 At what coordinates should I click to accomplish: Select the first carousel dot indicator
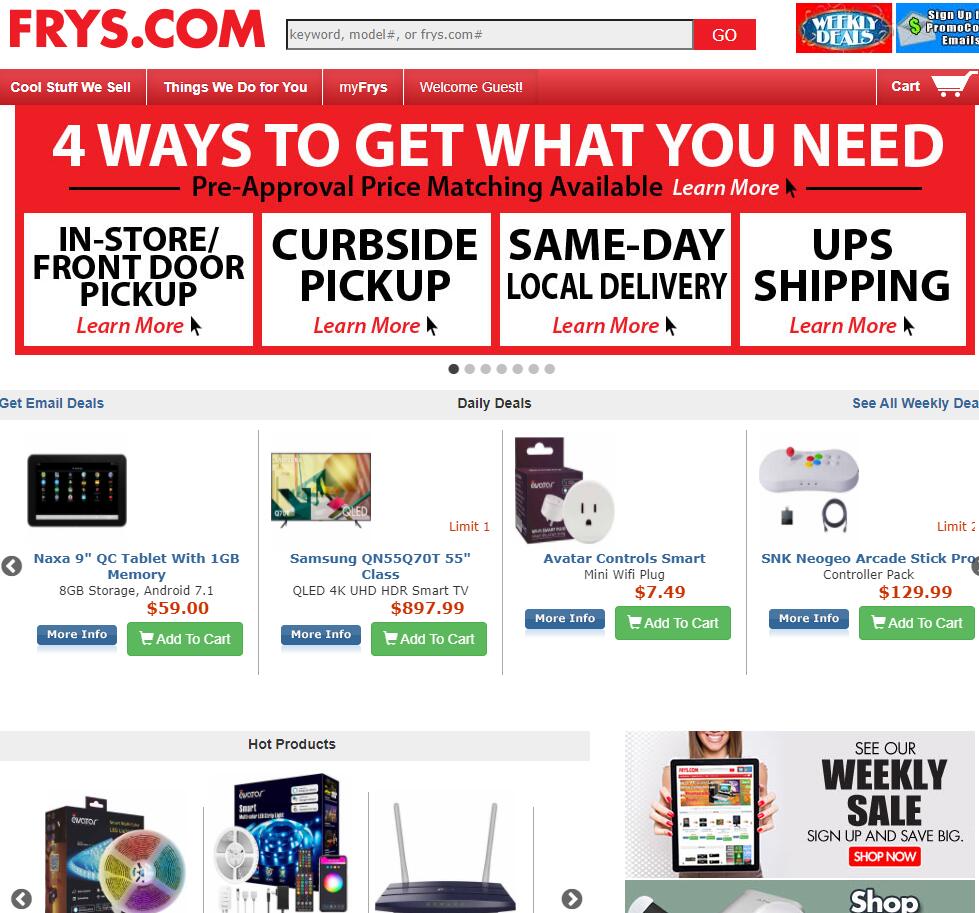pyautogui.click(x=454, y=369)
